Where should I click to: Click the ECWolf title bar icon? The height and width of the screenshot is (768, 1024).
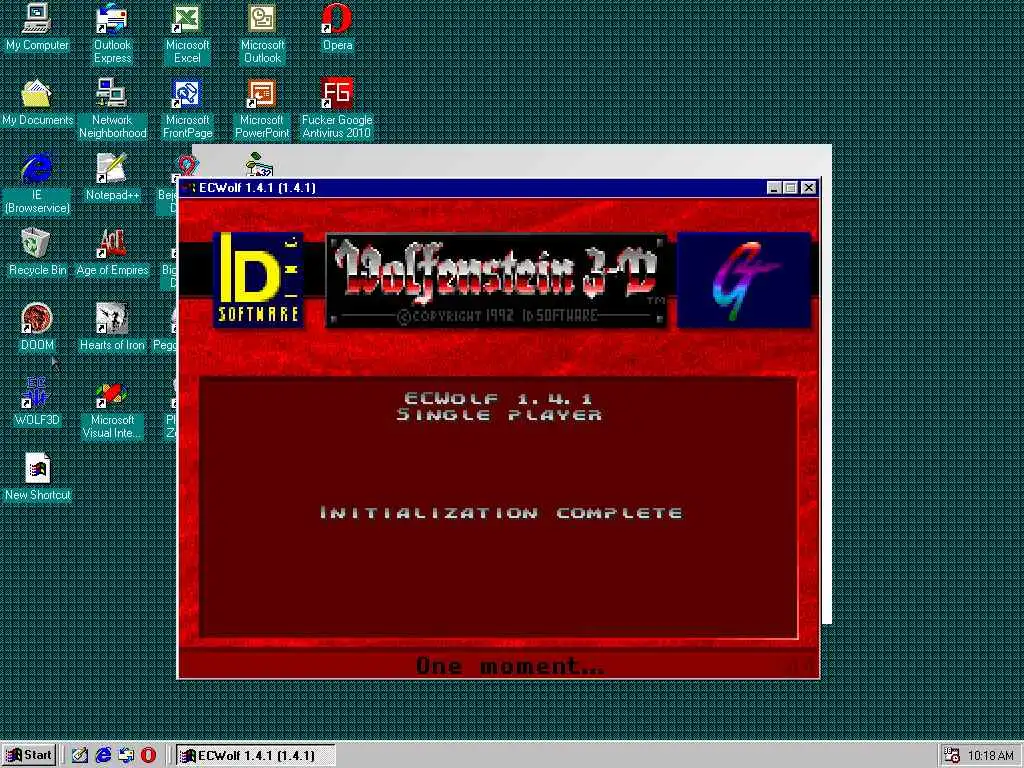coord(189,188)
